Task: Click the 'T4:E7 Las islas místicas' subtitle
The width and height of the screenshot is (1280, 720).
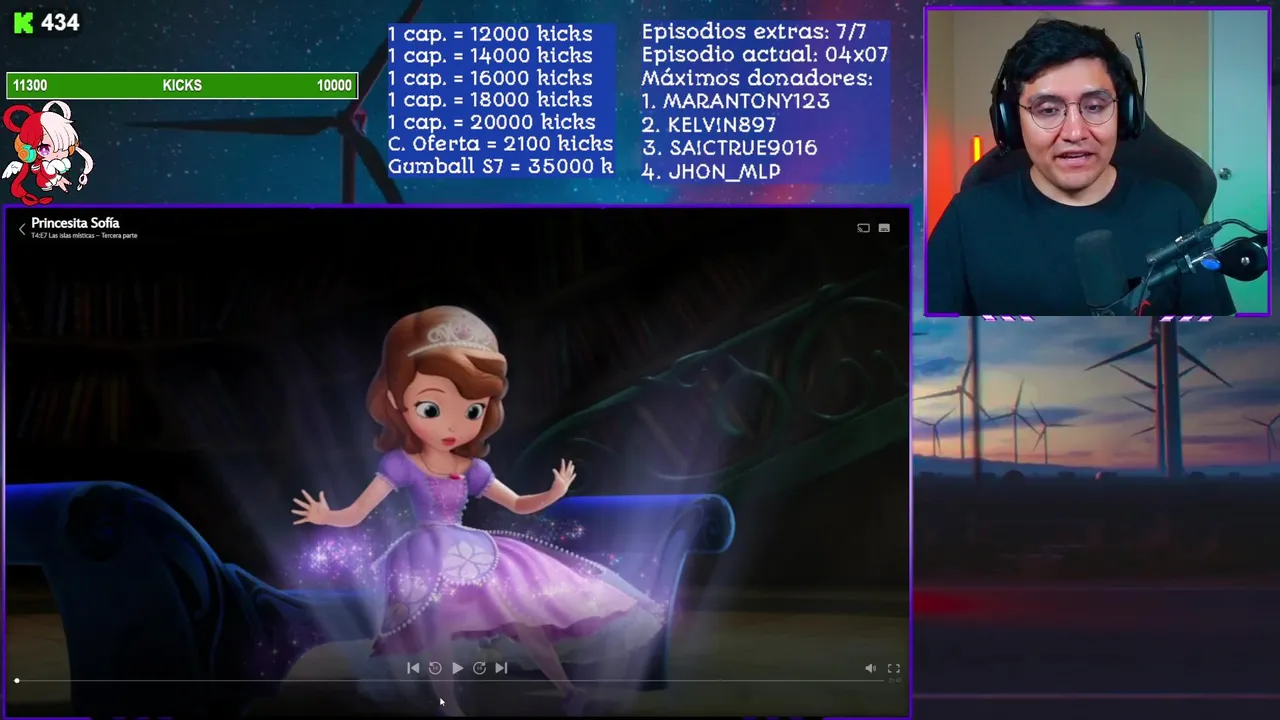Action: (x=84, y=236)
